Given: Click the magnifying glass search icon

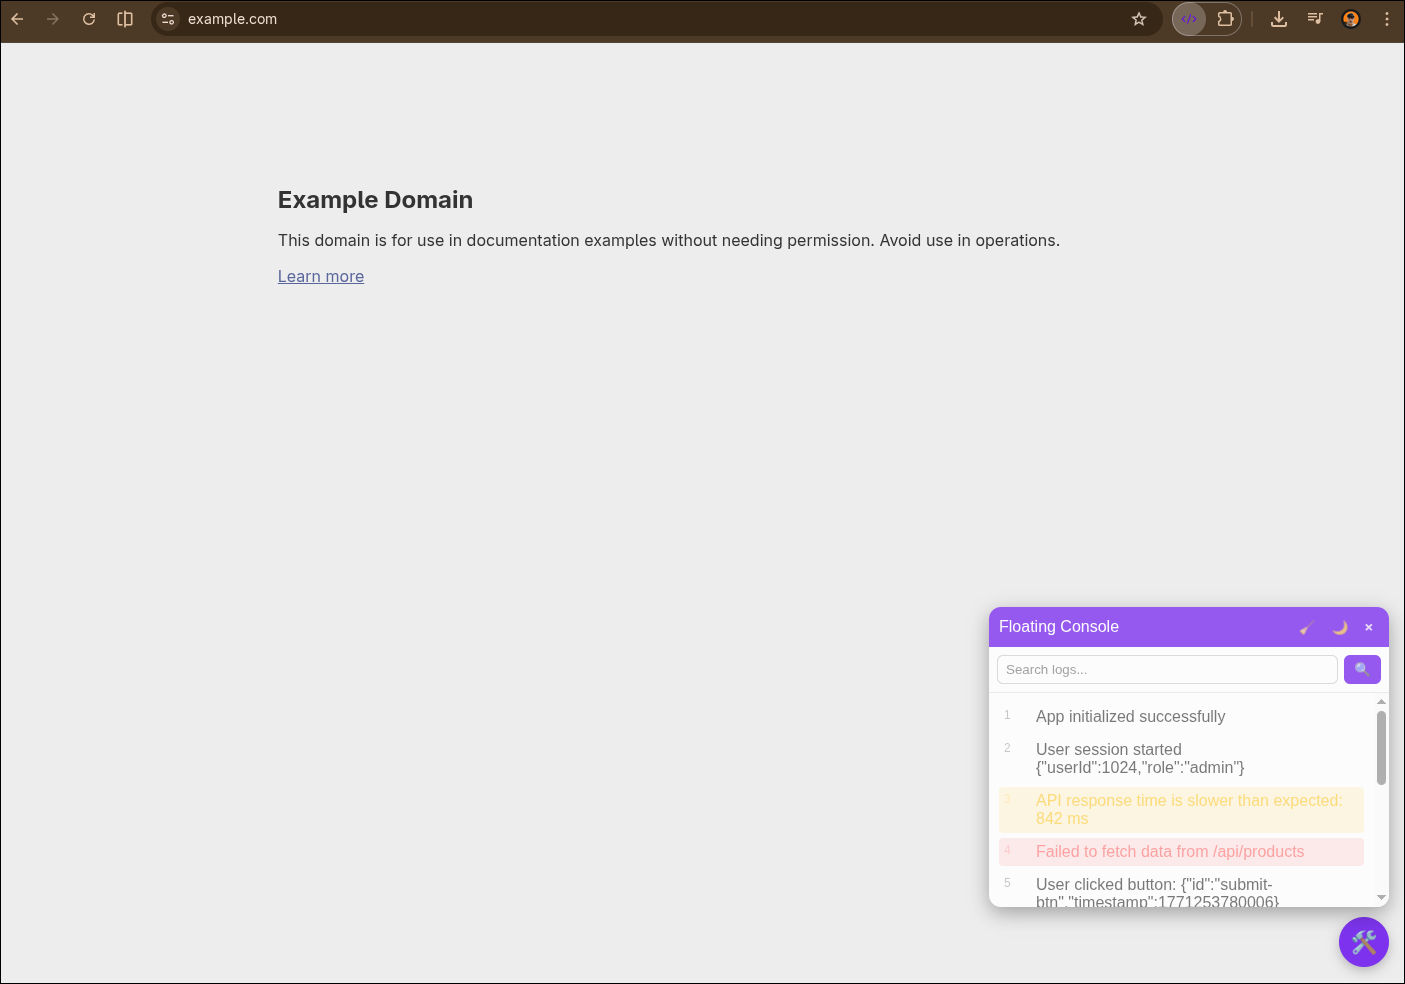Looking at the screenshot, I should [1362, 669].
